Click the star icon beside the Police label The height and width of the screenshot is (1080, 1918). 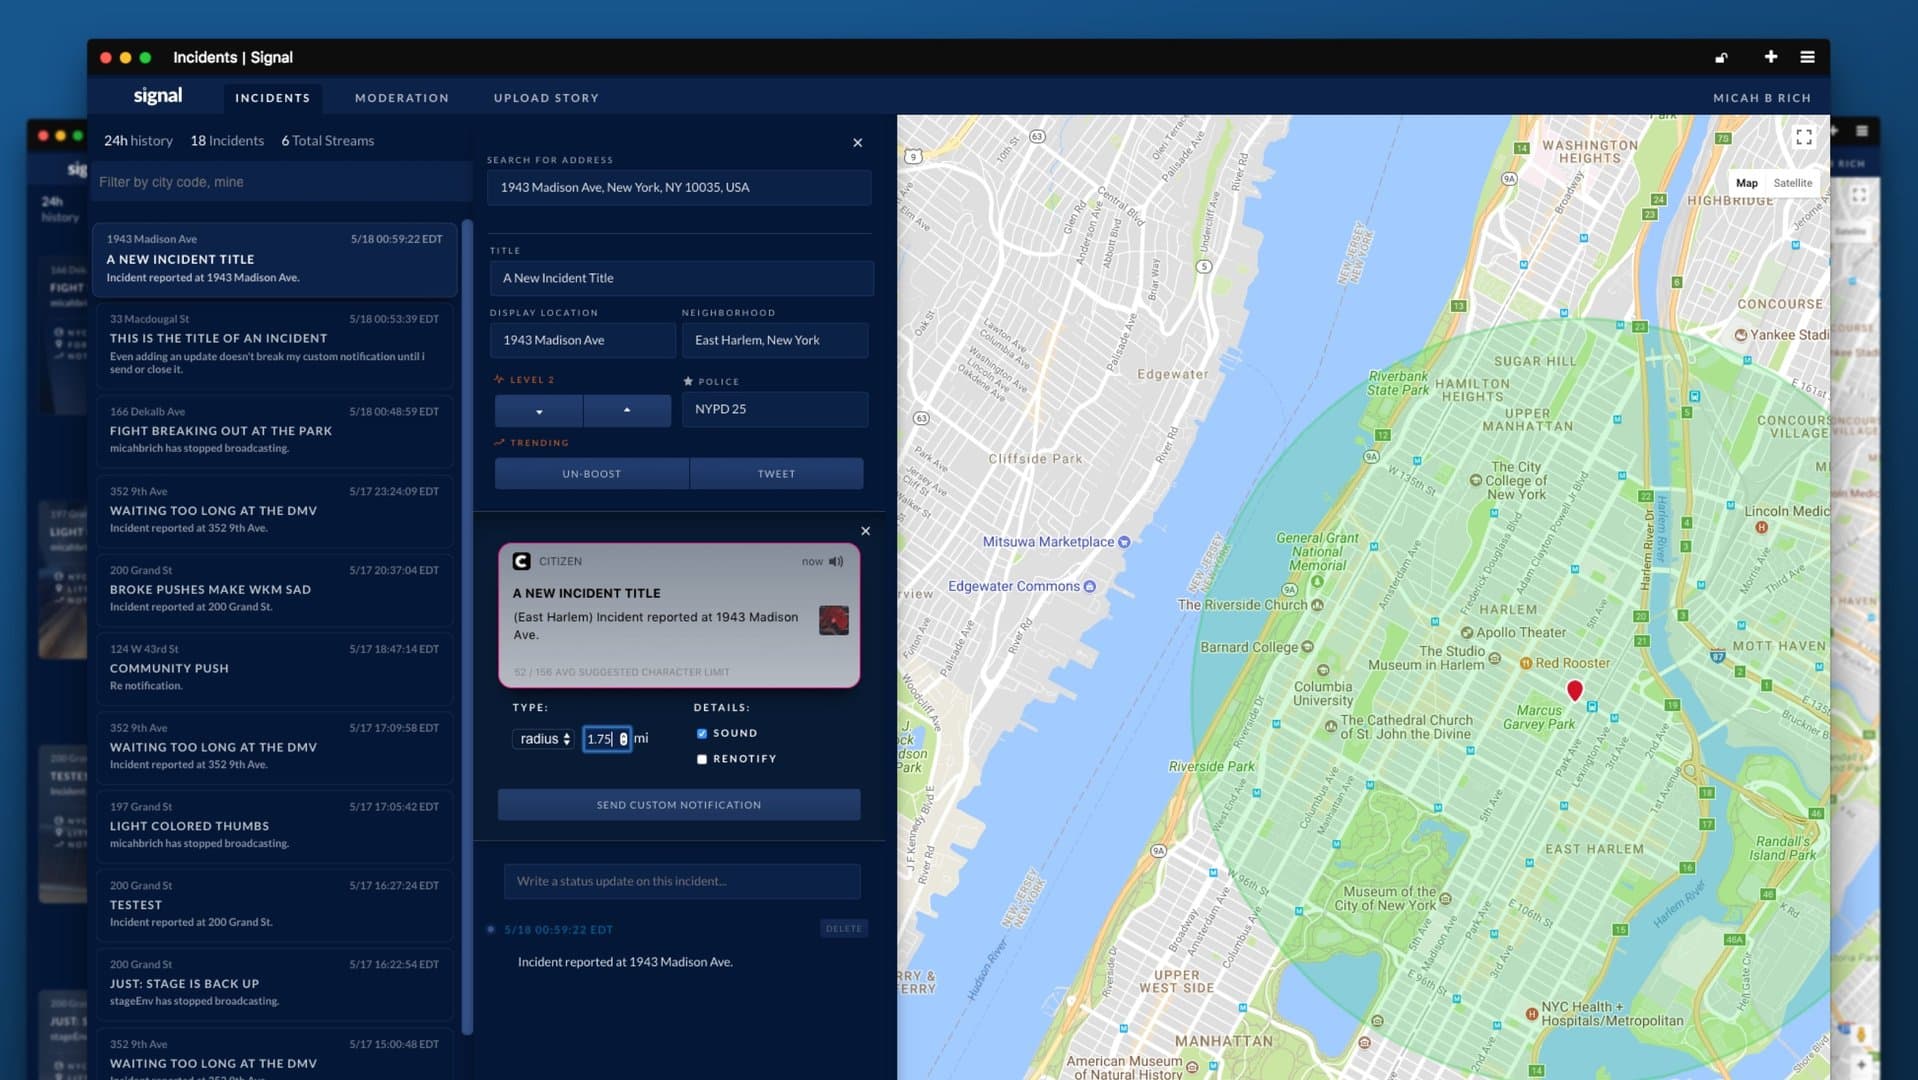pyautogui.click(x=687, y=380)
